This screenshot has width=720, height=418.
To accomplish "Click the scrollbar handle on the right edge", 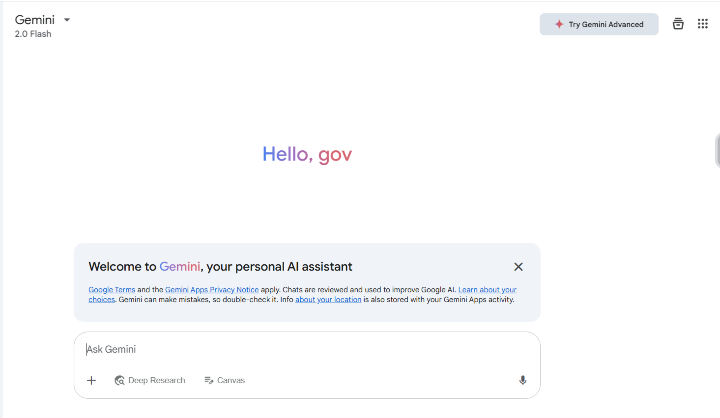I will click(x=717, y=150).
